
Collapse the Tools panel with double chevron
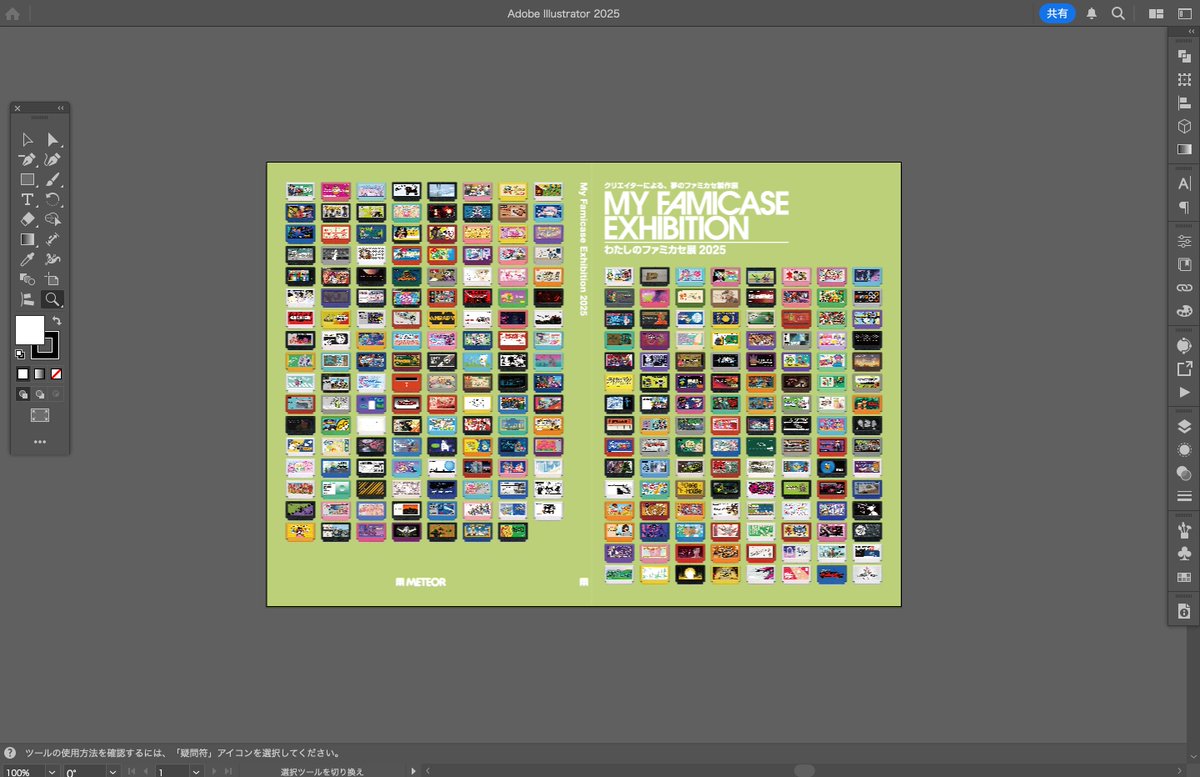(x=60, y=107)
